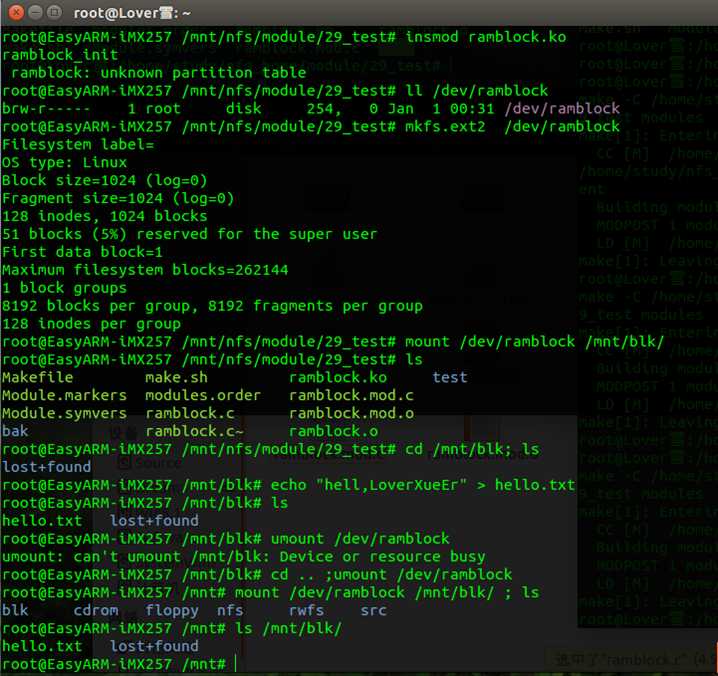The image size is (718, 676).
Task: Click the 'Module.markers' file name
Action: point(65,395)
